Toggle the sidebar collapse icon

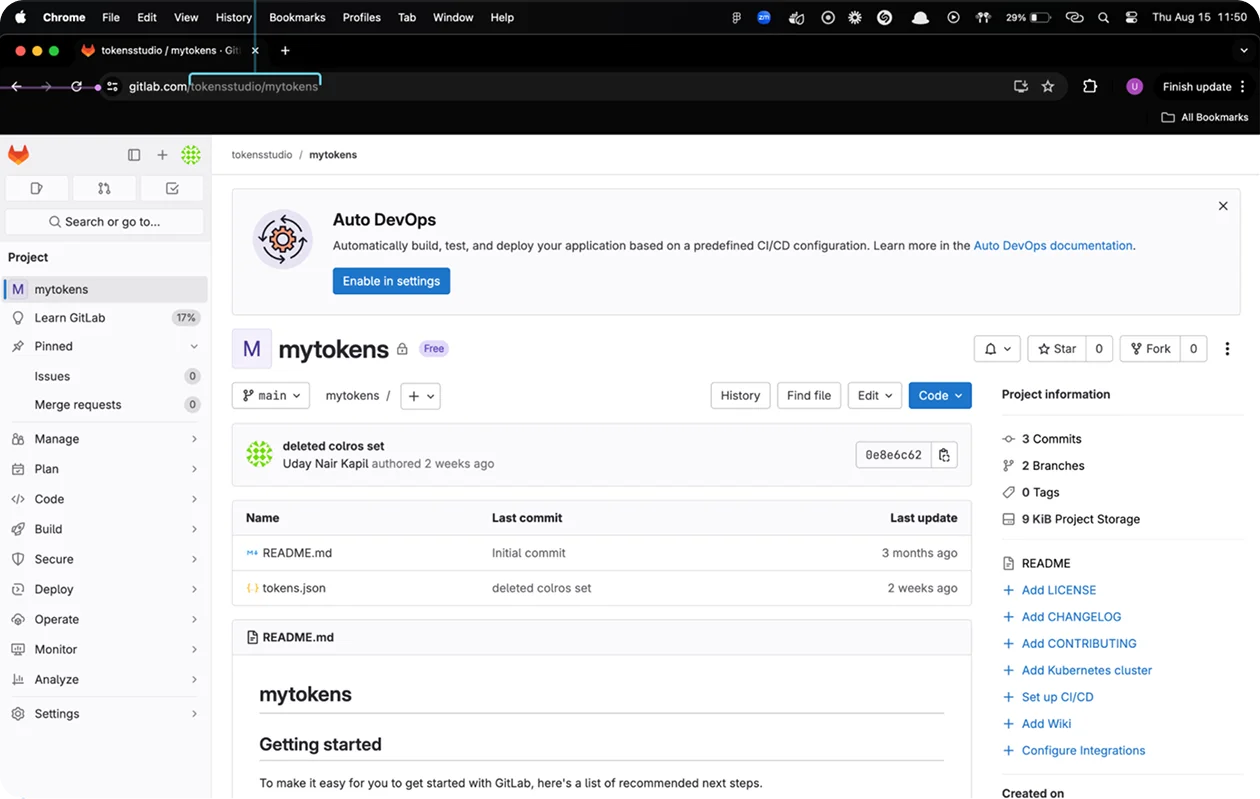pos(134,155)
